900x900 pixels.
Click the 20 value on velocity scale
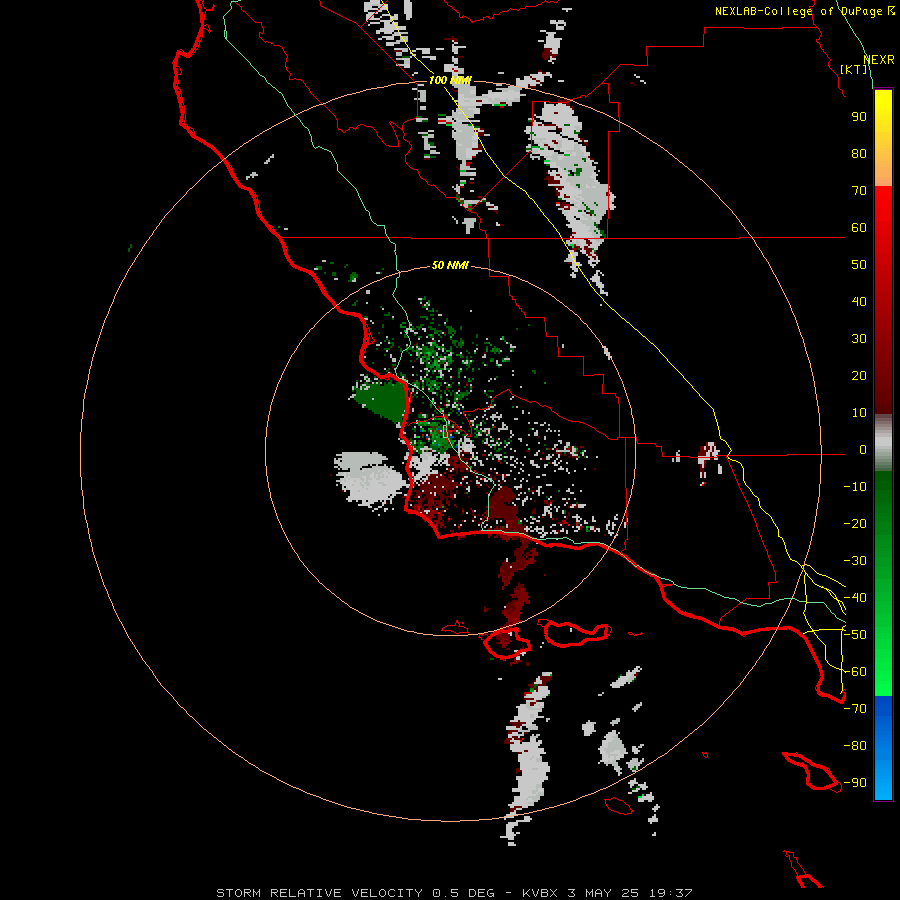tap(859, 375)
